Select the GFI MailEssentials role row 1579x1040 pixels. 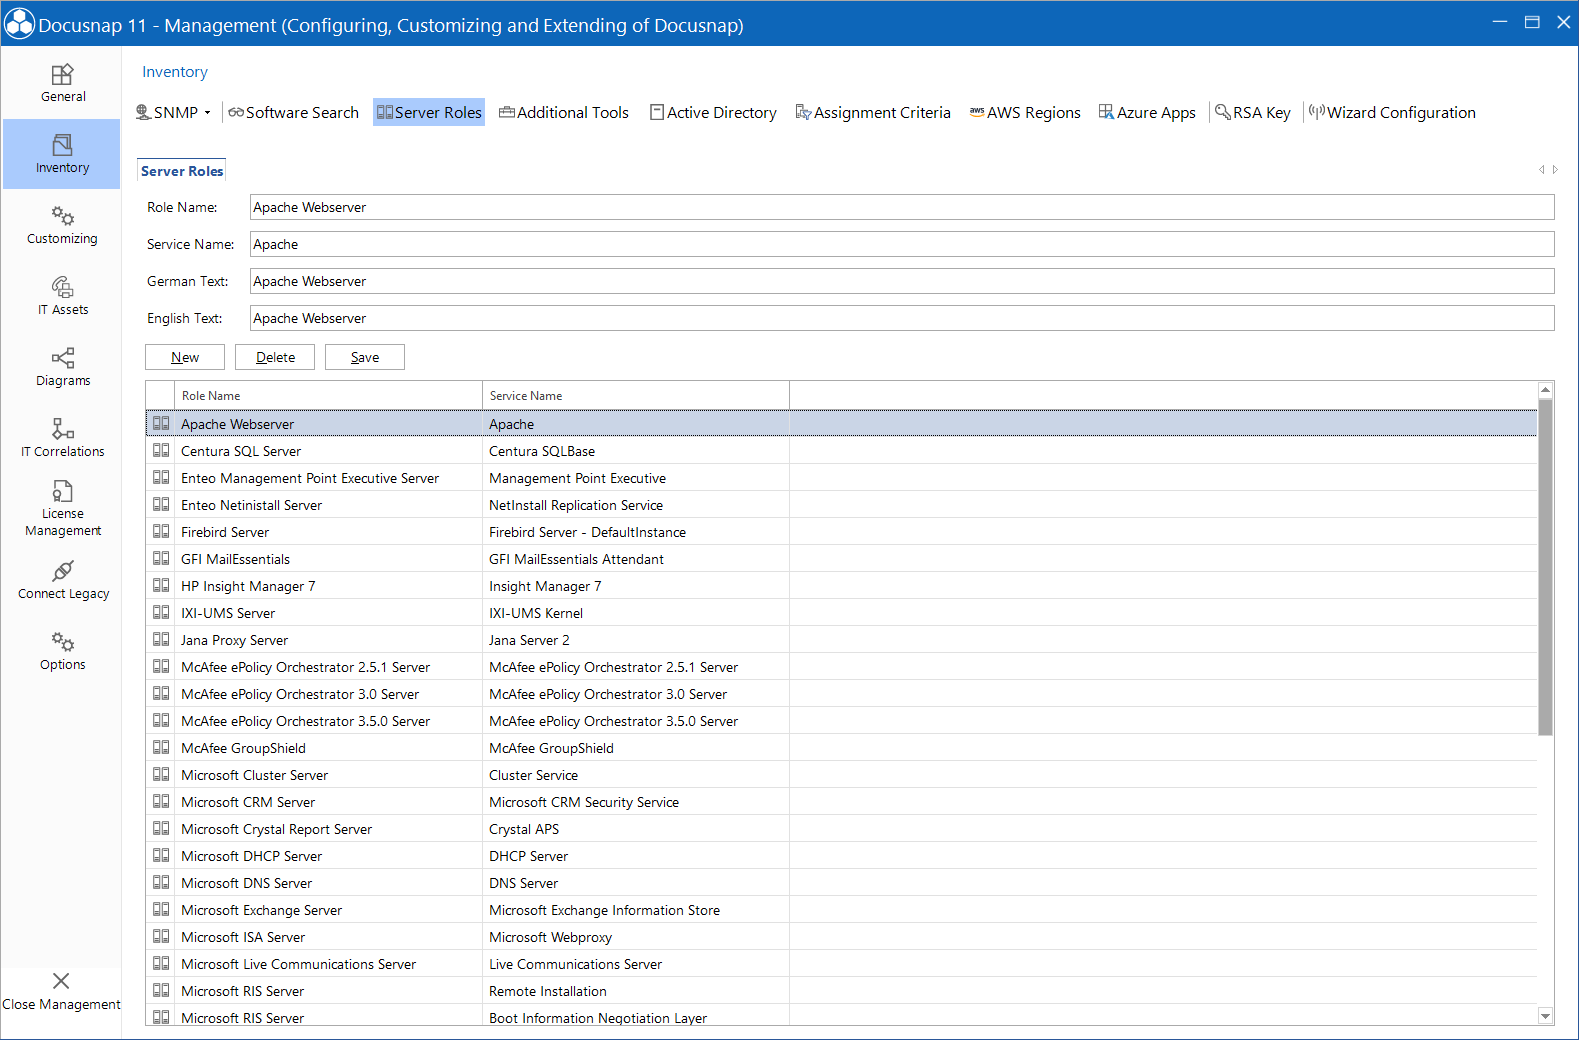pos(841,559)
